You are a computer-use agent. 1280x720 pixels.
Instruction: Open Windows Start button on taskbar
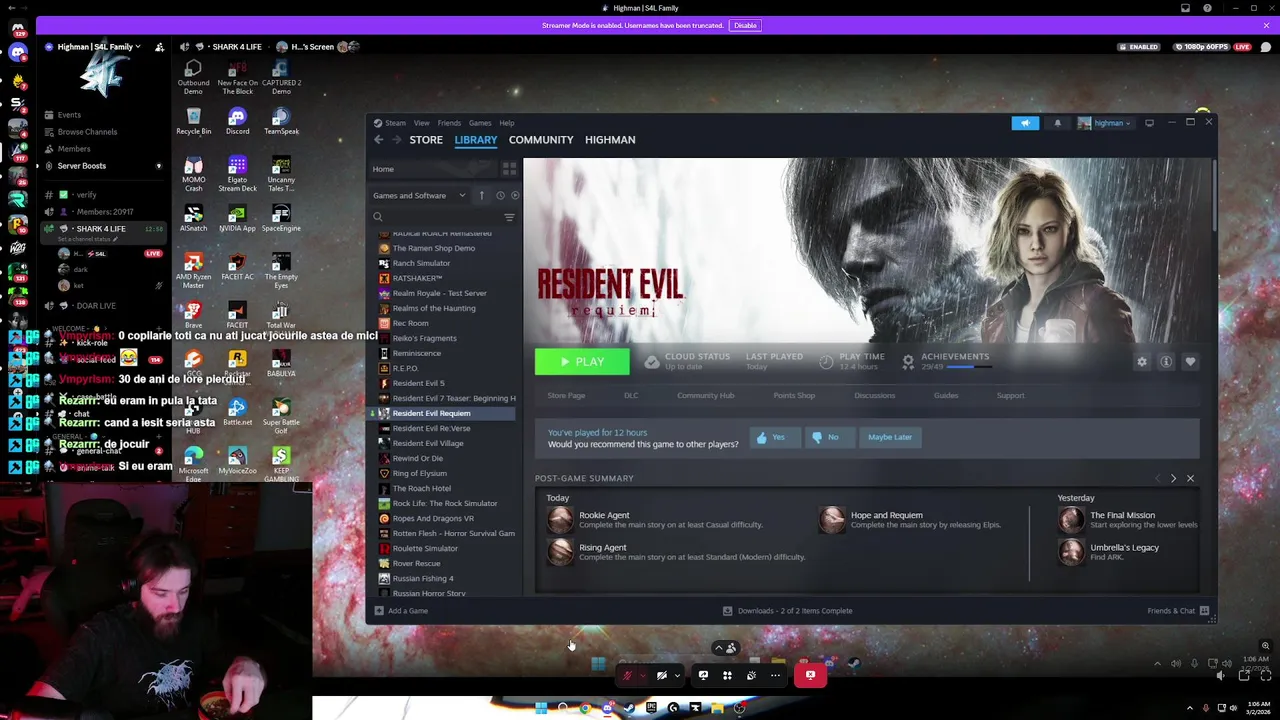click(x=541, y=708)
